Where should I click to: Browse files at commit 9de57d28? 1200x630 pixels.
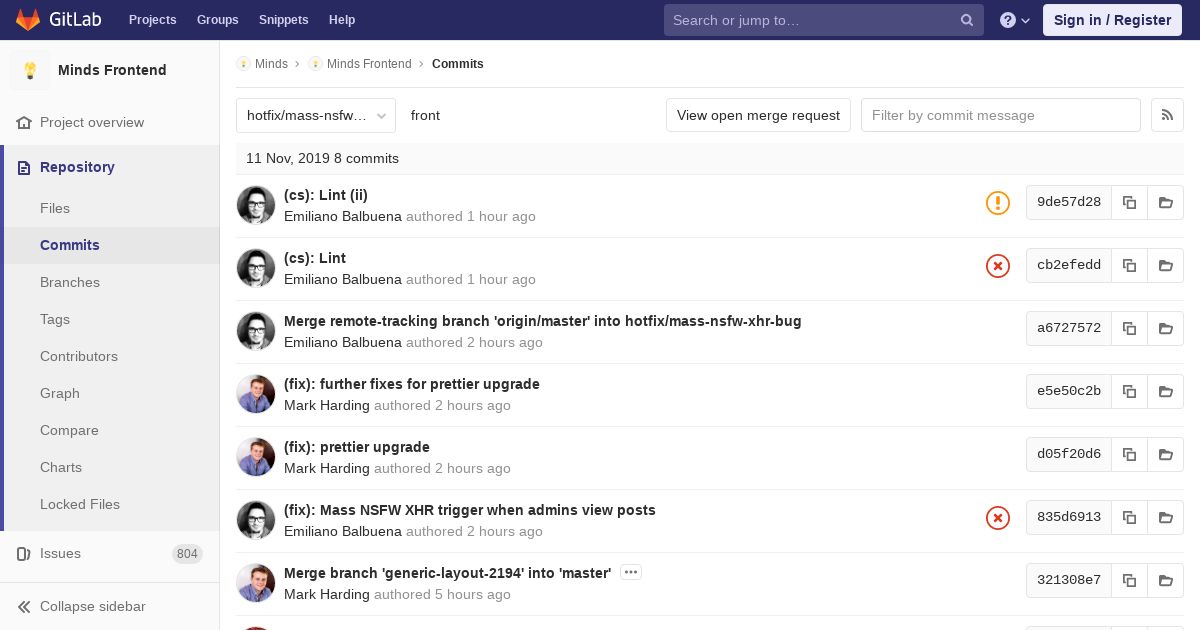[1165, 202]
